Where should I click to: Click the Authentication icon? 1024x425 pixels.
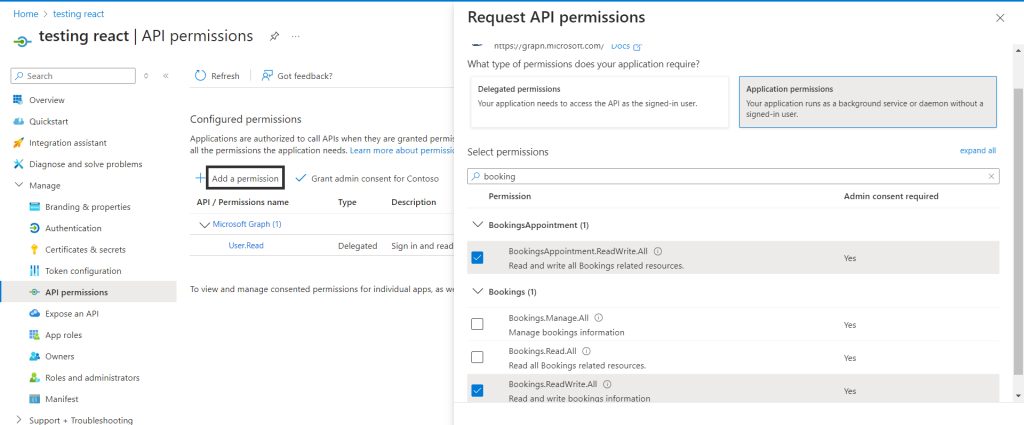[35, 228]
